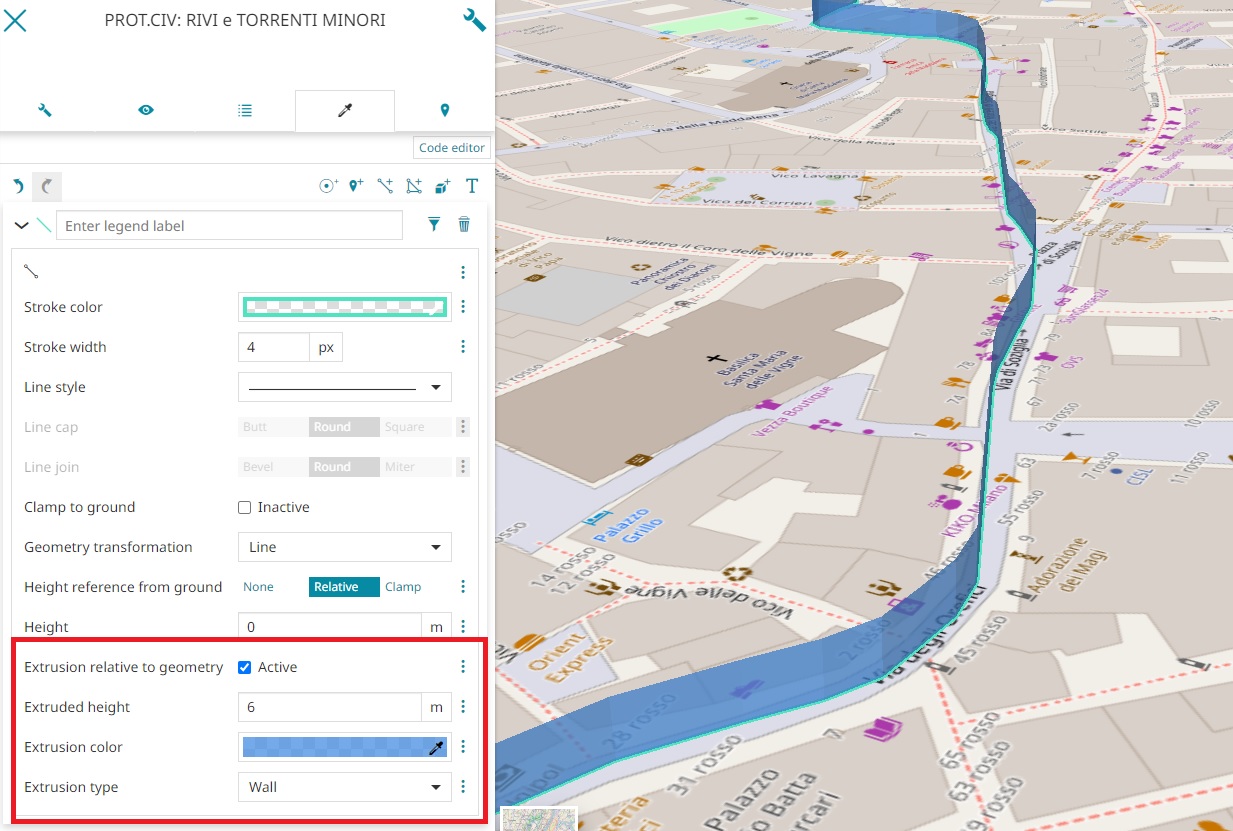
Task: Delete the rule with trash icon
Action: 464,225
